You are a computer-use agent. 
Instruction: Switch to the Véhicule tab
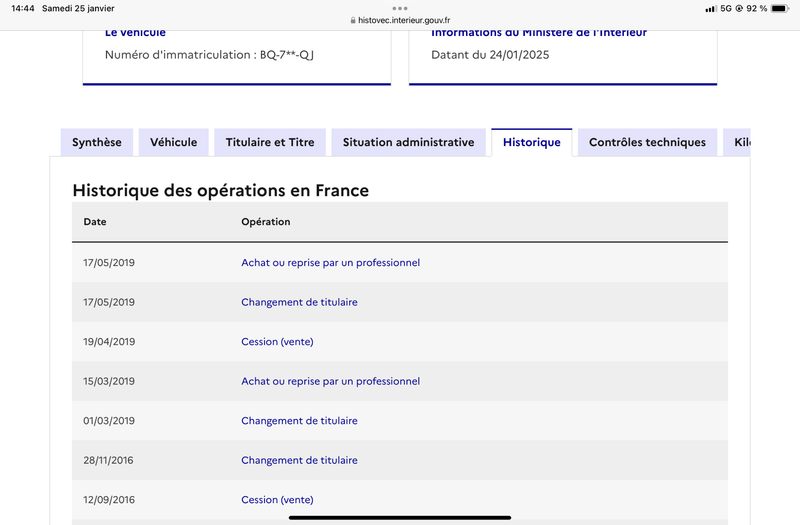(x=173, y=142)
